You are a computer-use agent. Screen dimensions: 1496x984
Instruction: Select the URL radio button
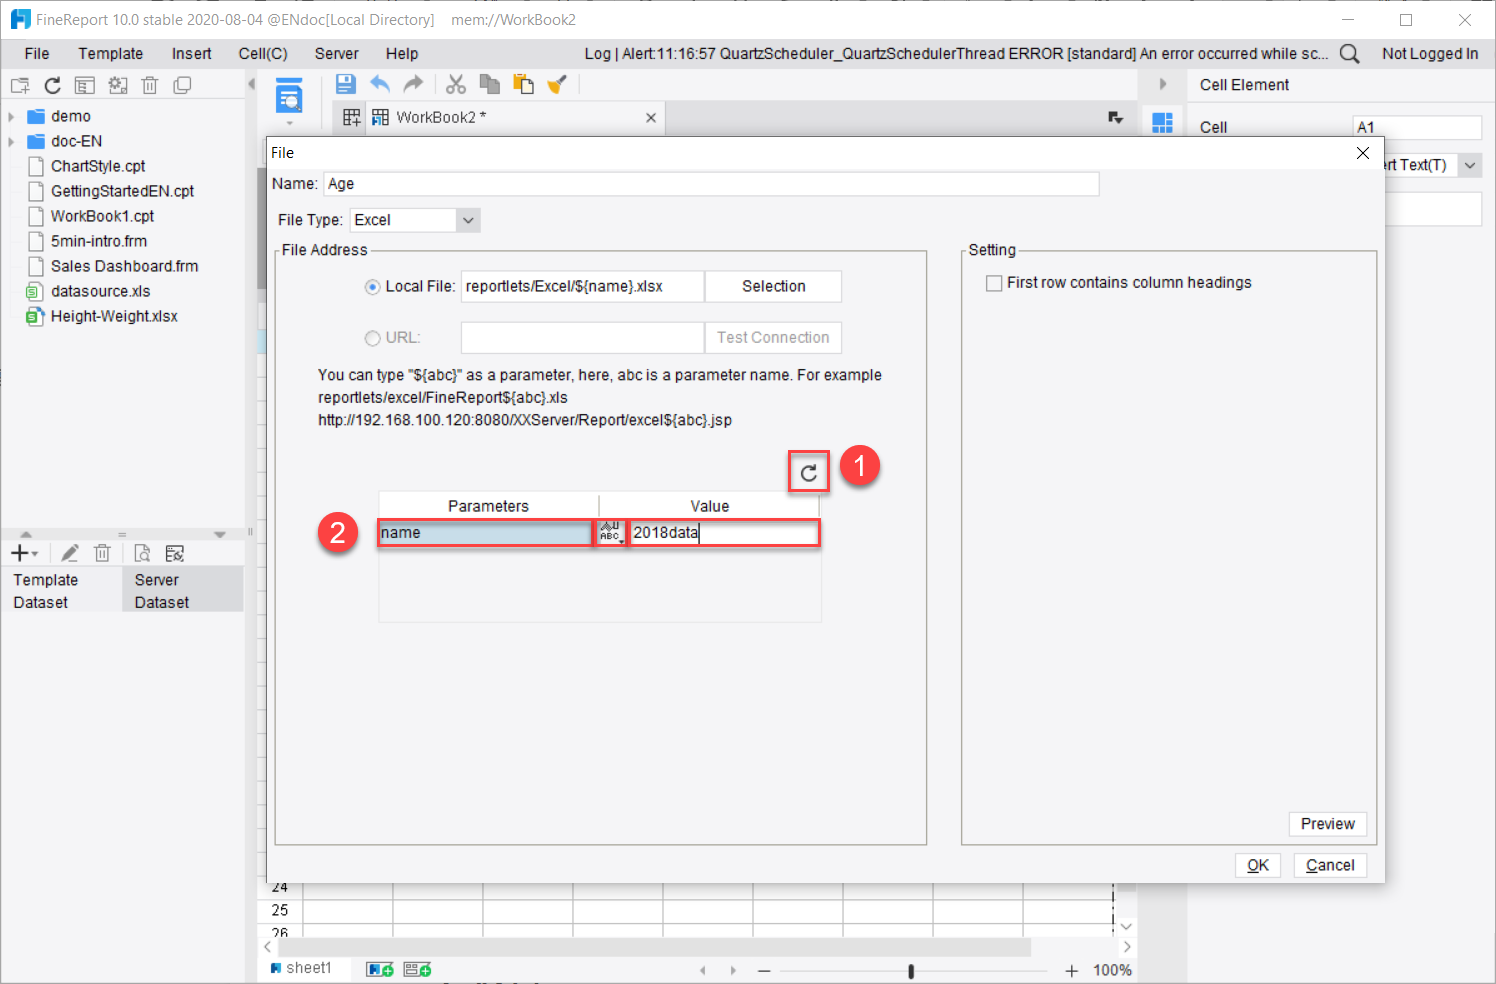373,338
